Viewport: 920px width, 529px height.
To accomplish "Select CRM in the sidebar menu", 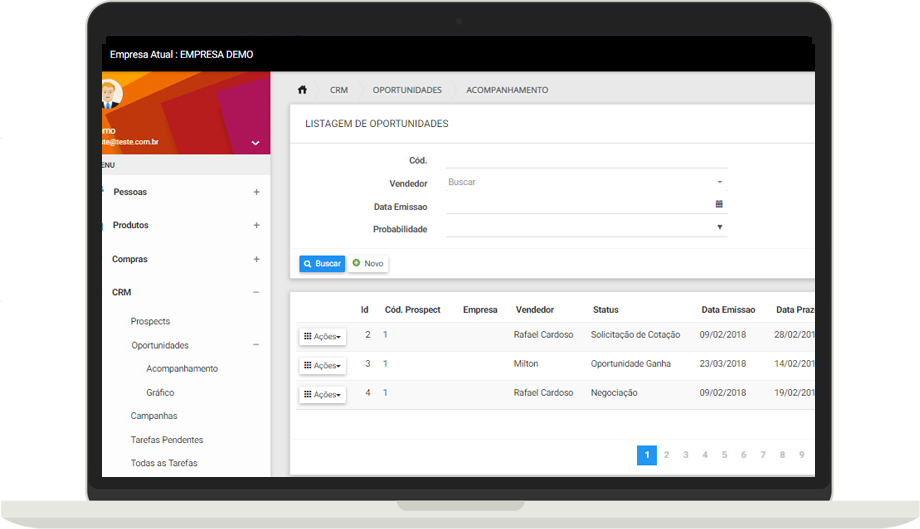I will [x=121, y=292].
